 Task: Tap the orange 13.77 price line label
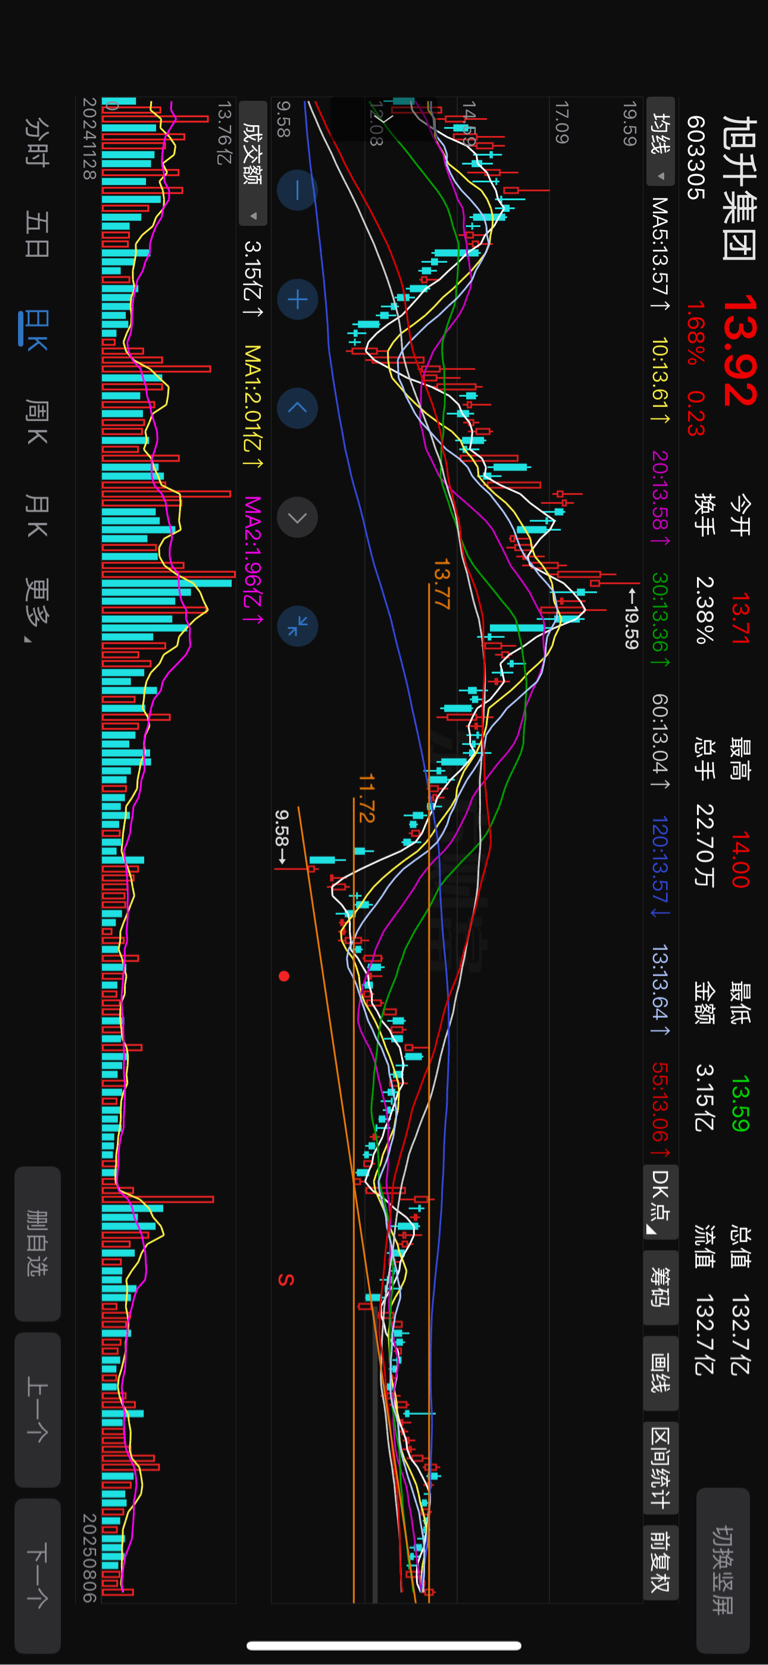tap(441, 584)
